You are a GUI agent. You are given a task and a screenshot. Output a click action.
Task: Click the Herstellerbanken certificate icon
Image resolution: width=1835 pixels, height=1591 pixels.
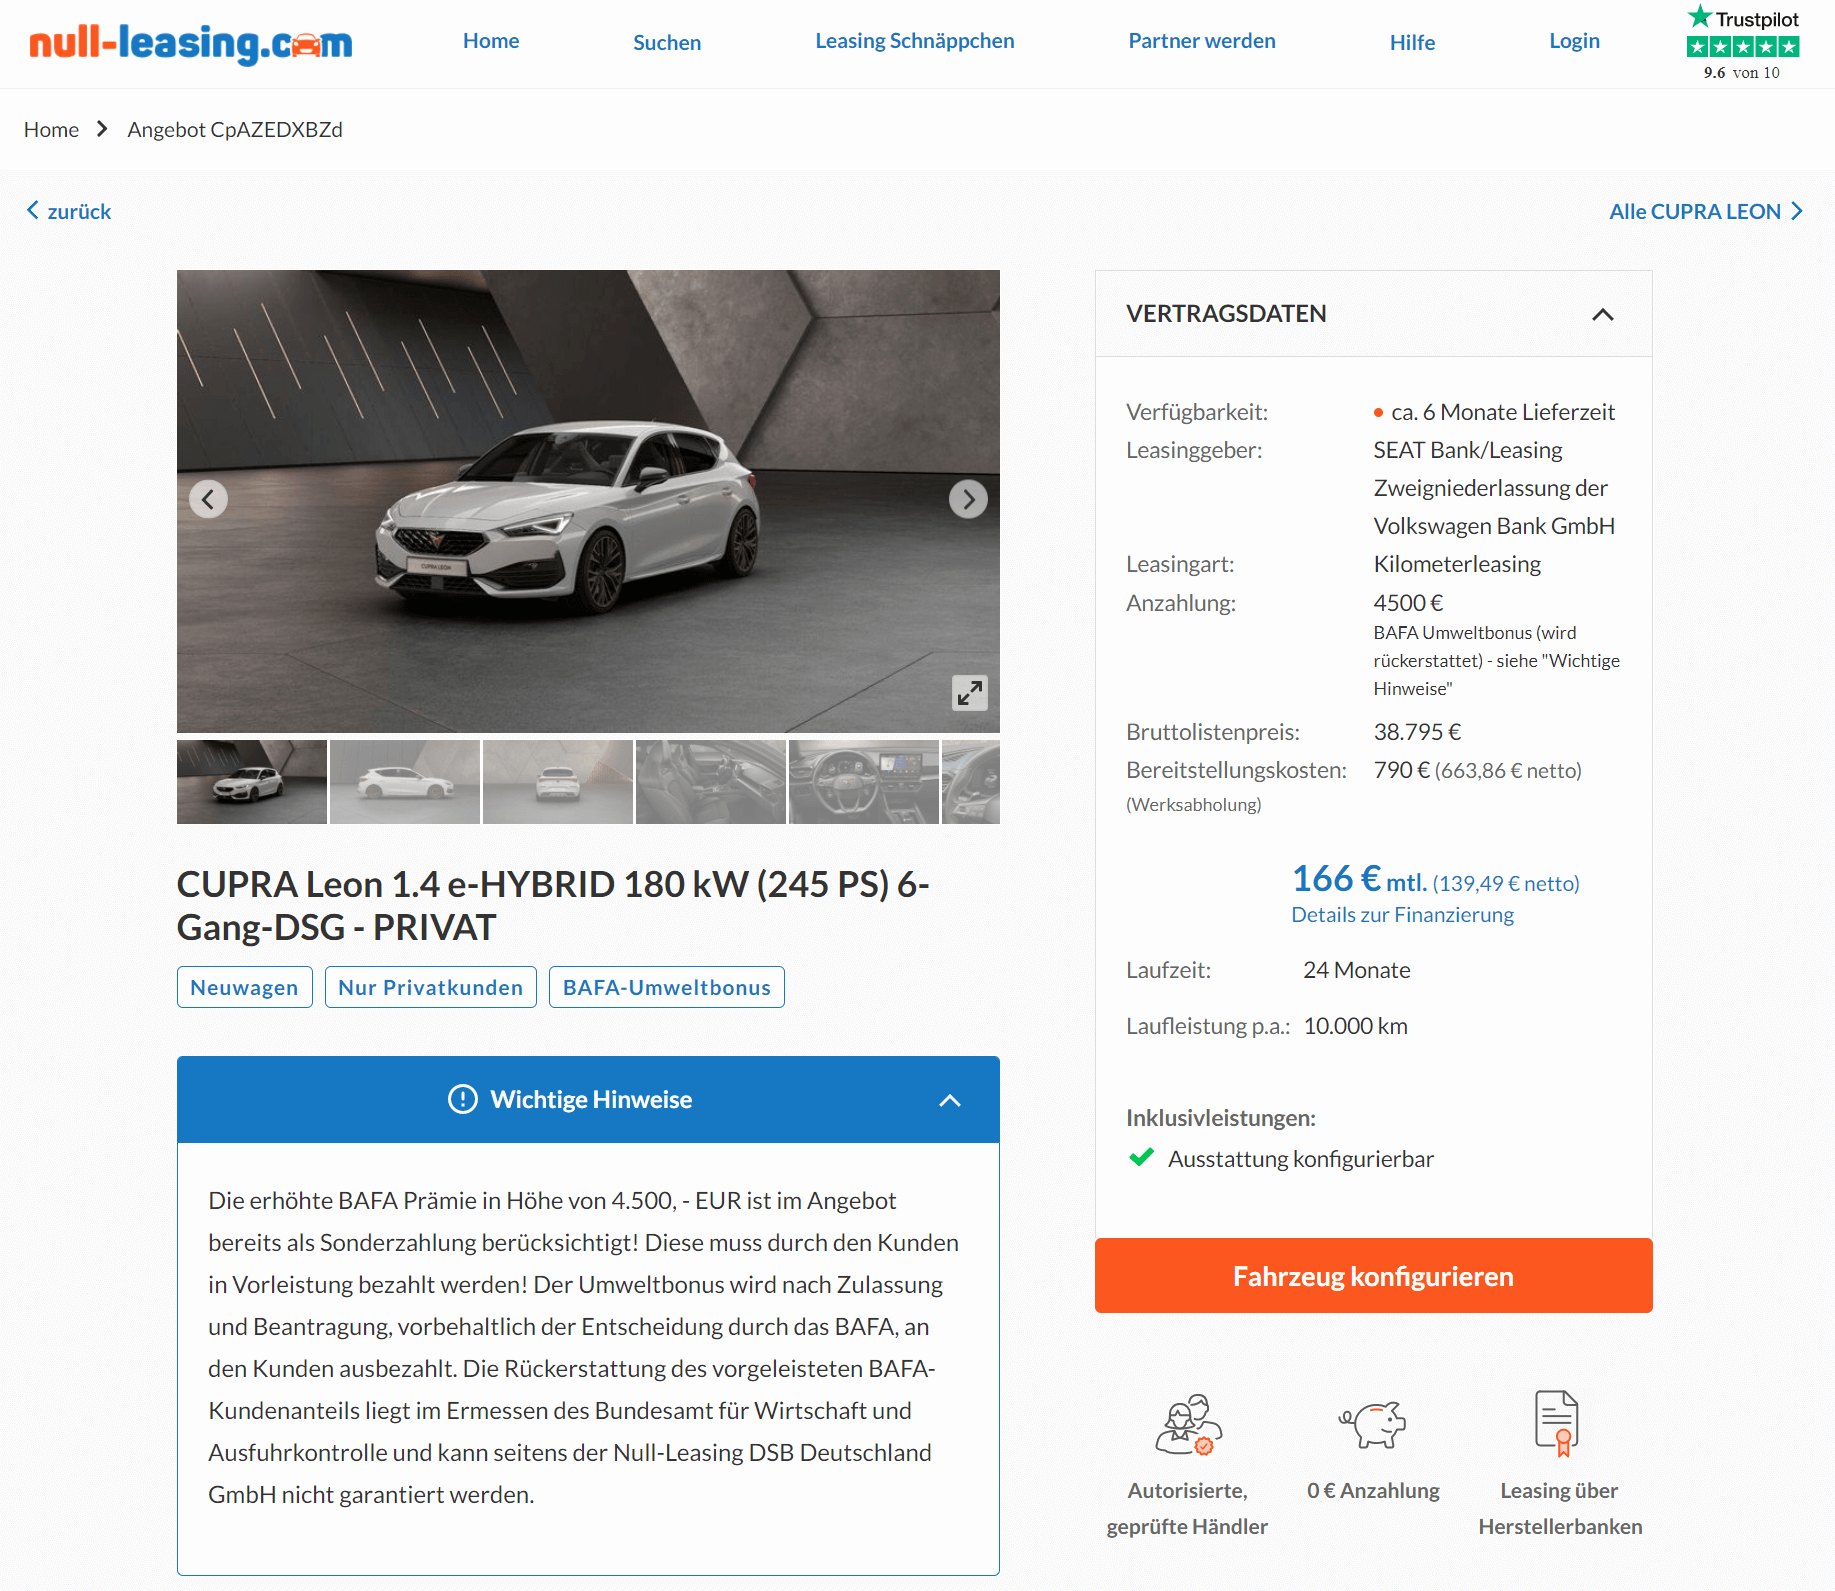(1557, 1423)
